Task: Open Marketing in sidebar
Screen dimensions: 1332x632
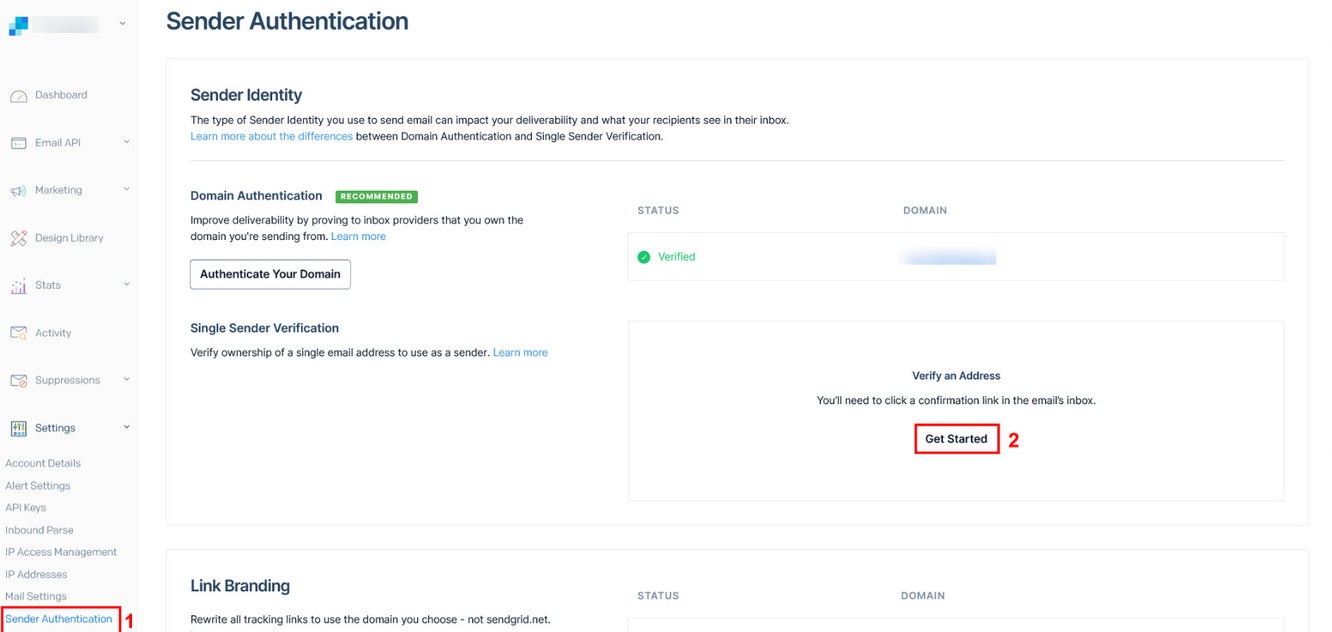Action: click(58, 190)
